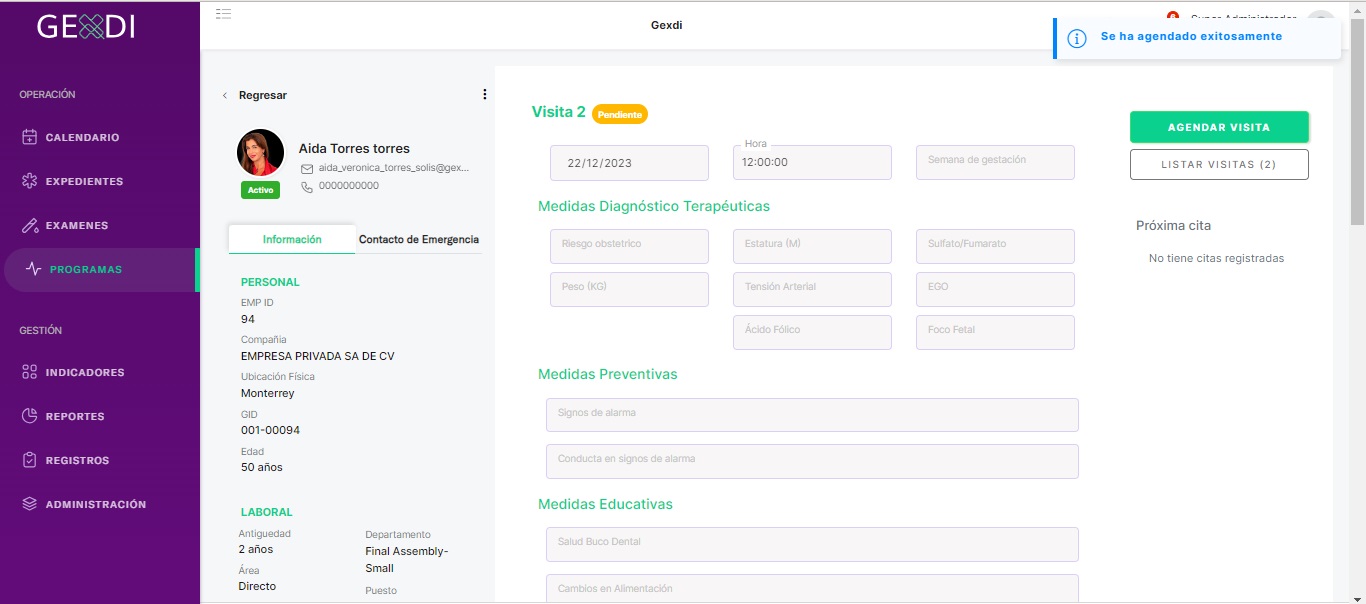The width and height of the screenshot is (1366, 604).
Task: Click the Foco Fetal field
Action: pyautogui.click(x=995, y=332)
